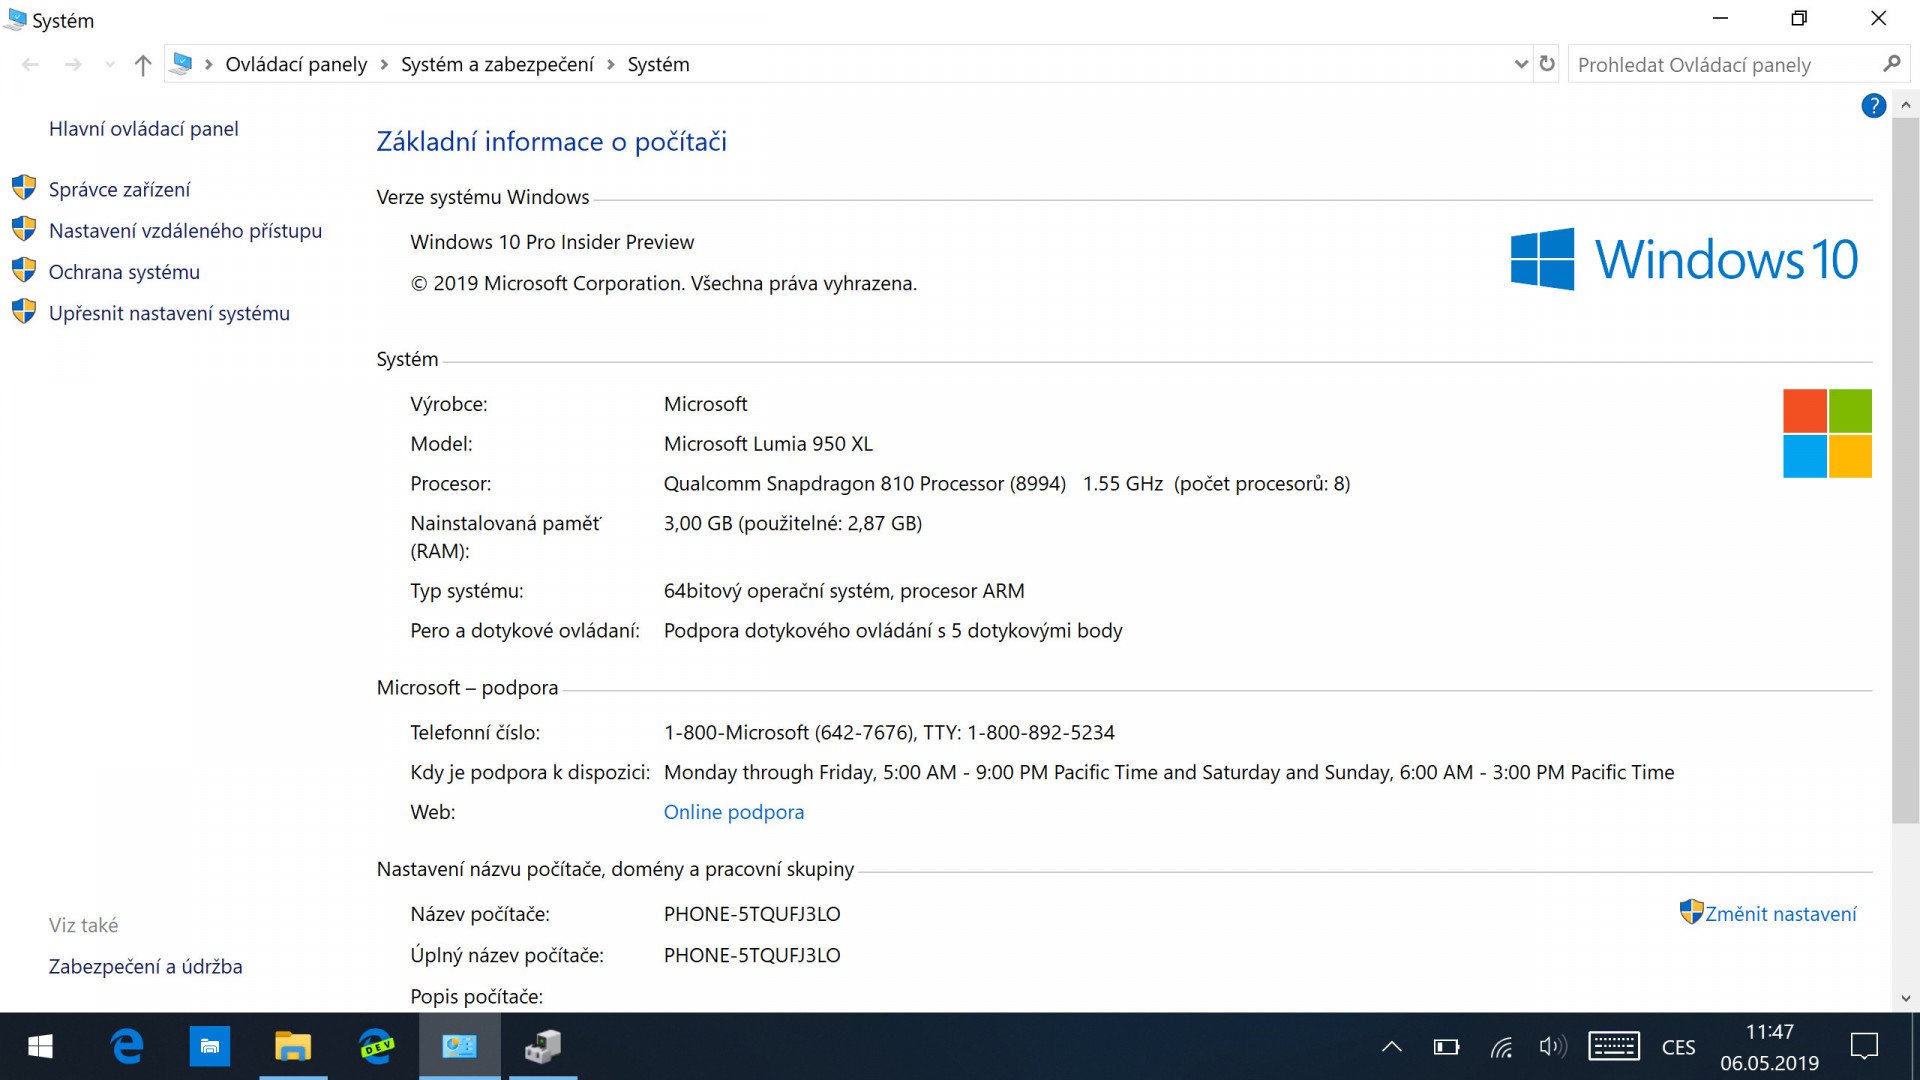Viewport: 1920px width, 1080px height.
Task: Select the Control Panel taskbar icon
Action: (x=460, y=1046)
